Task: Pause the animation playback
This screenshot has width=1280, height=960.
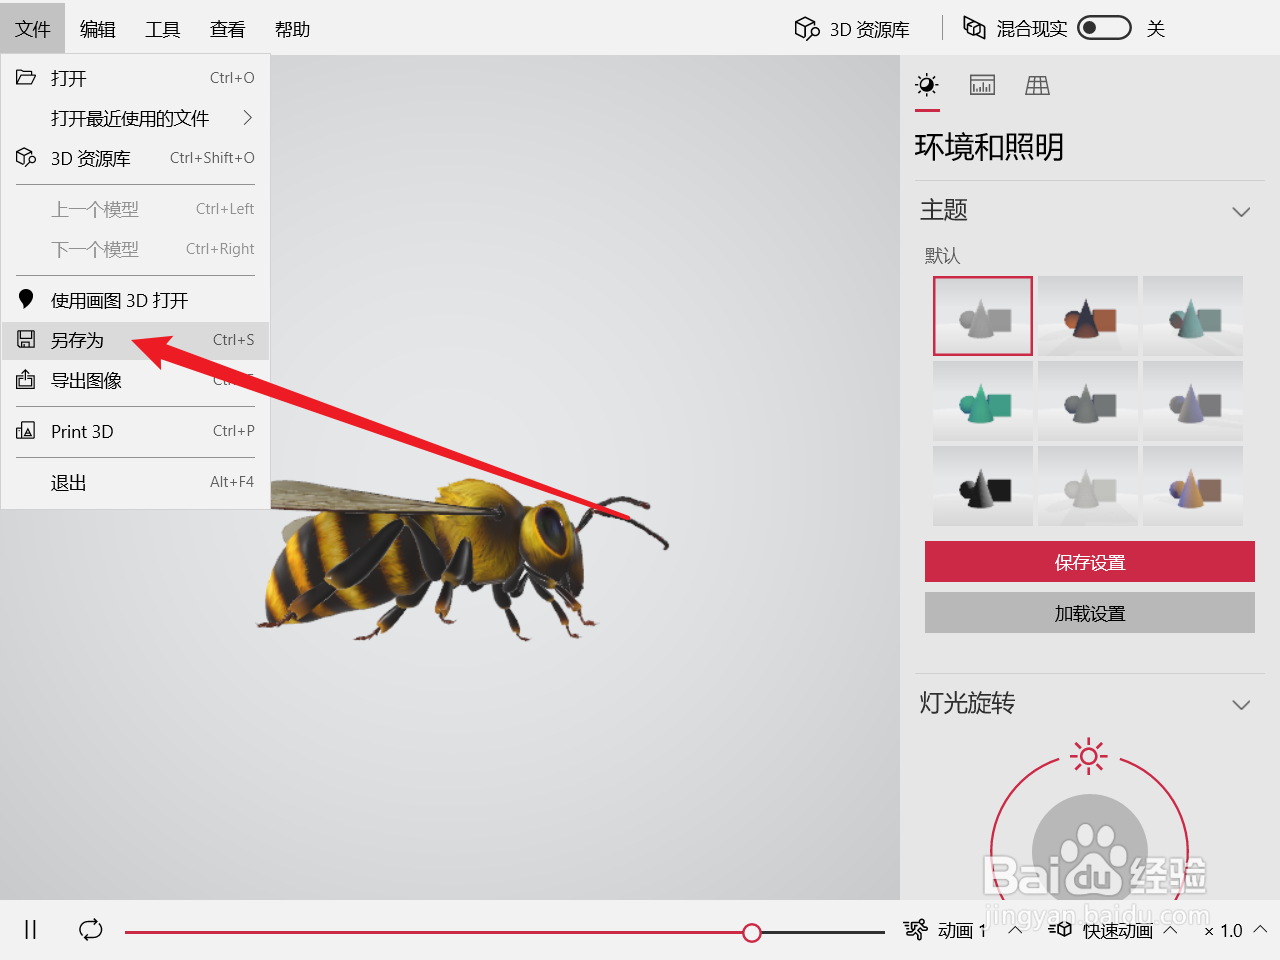Action: [29, 930]
